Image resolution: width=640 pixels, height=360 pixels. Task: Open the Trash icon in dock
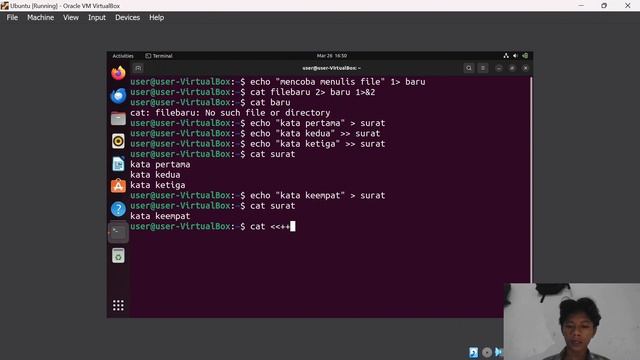click(118, 256)
